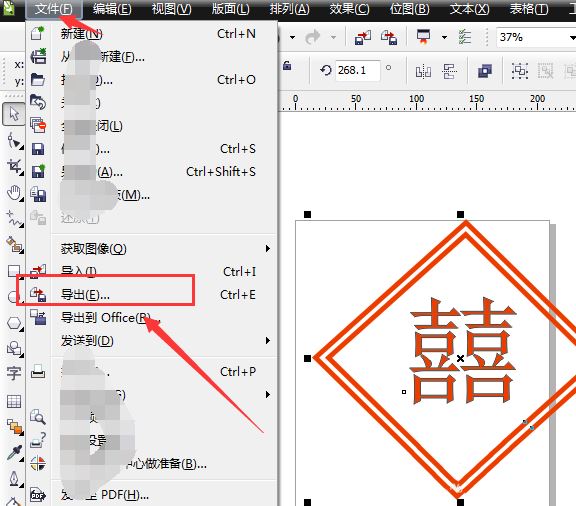Choose 导出到 Office(R)... item
The image size is (576, 506).
click(x=151, y=317)
